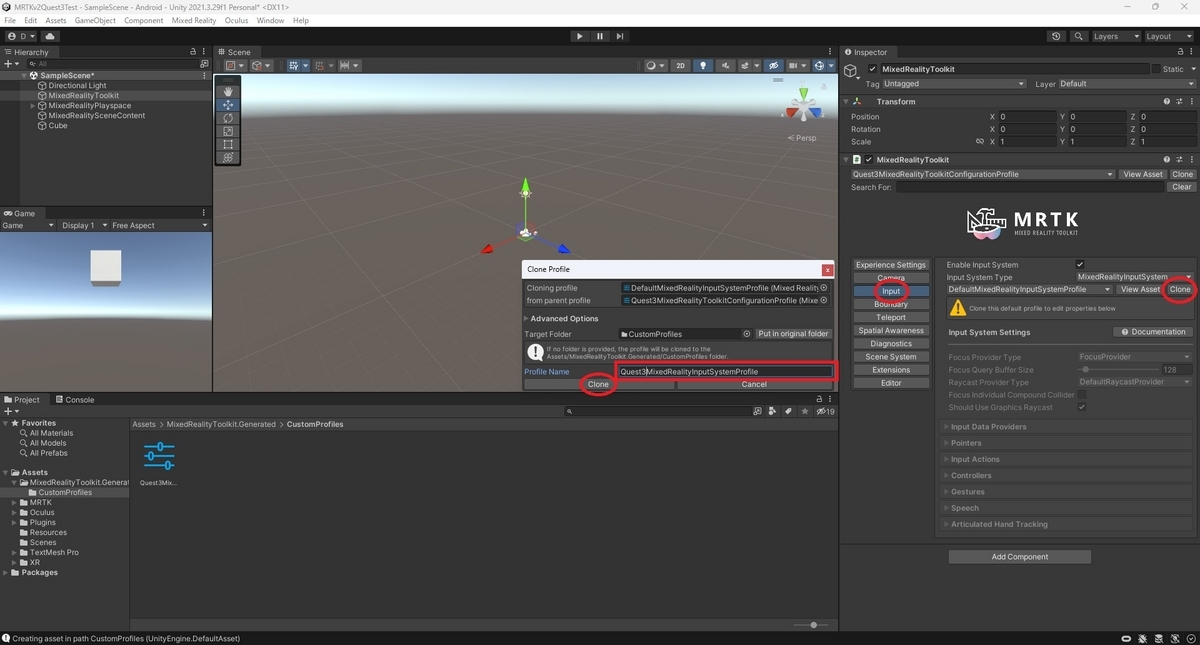Toggle the Static checkbox
The image size is (1200, 645).
[1155, 69]
